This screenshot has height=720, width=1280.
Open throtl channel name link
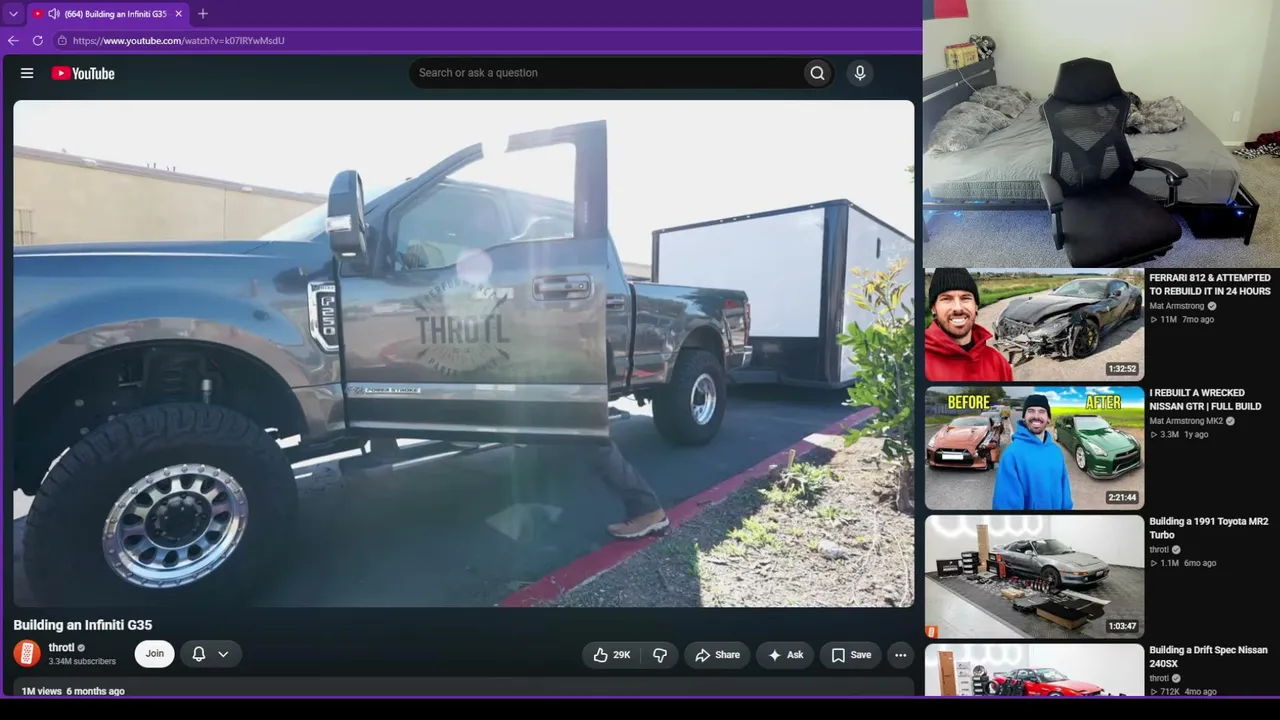(x=61, y=648)
